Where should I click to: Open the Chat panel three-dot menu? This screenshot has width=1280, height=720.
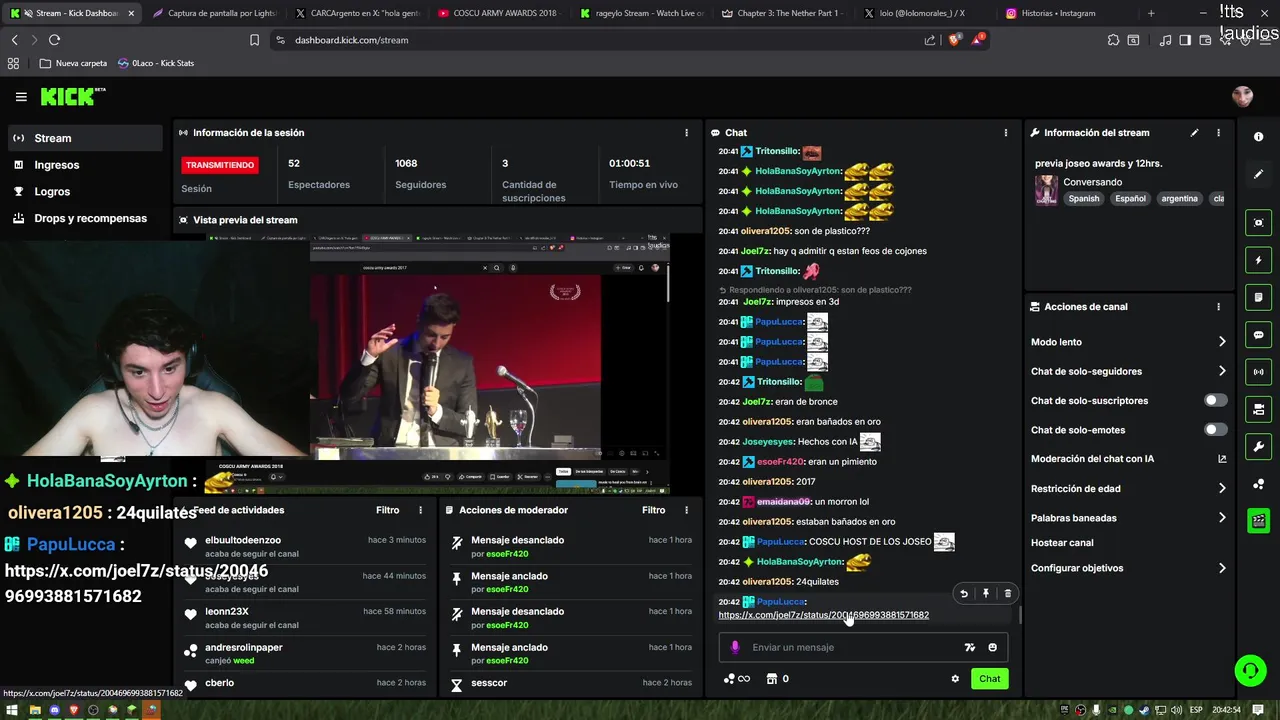(x=1005, y=133)
